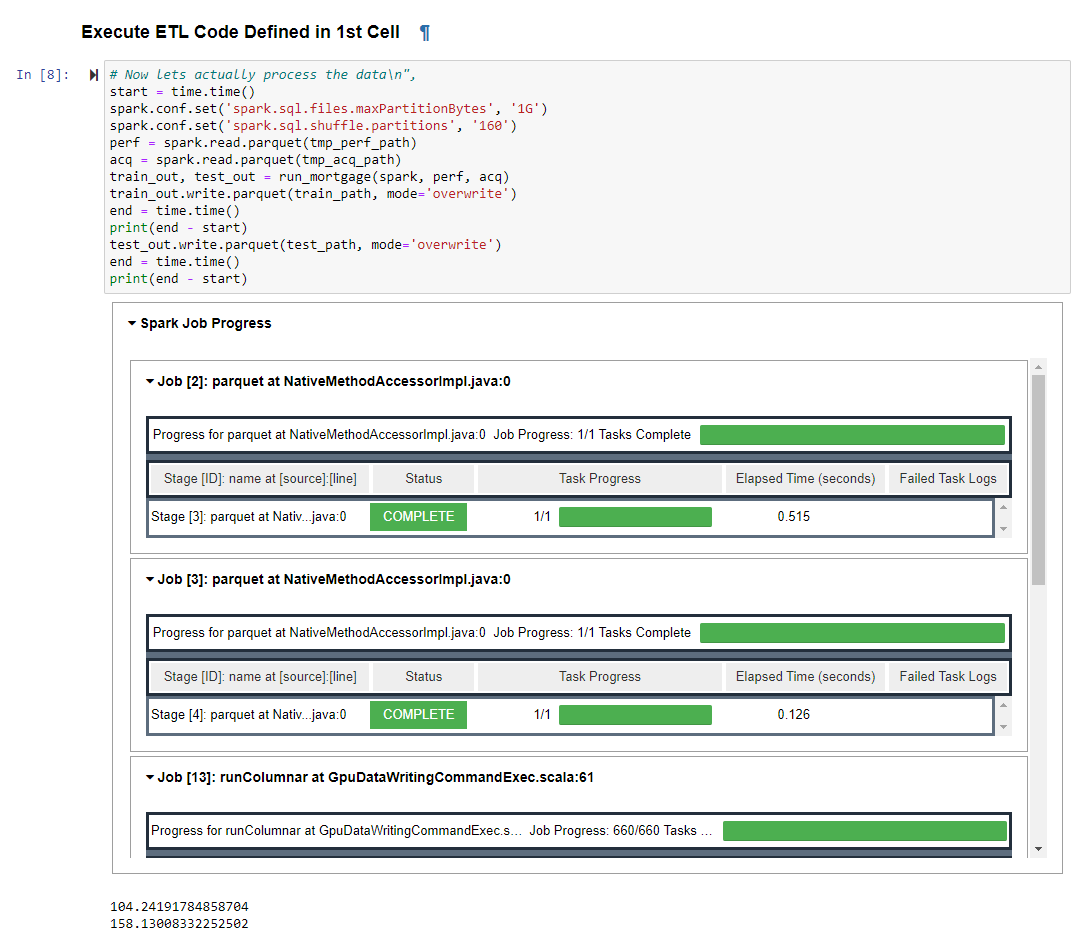1081x939 pixels.
Task: Click the COMPLETE badge for Stage [3]
Action: tap(418, 516)
